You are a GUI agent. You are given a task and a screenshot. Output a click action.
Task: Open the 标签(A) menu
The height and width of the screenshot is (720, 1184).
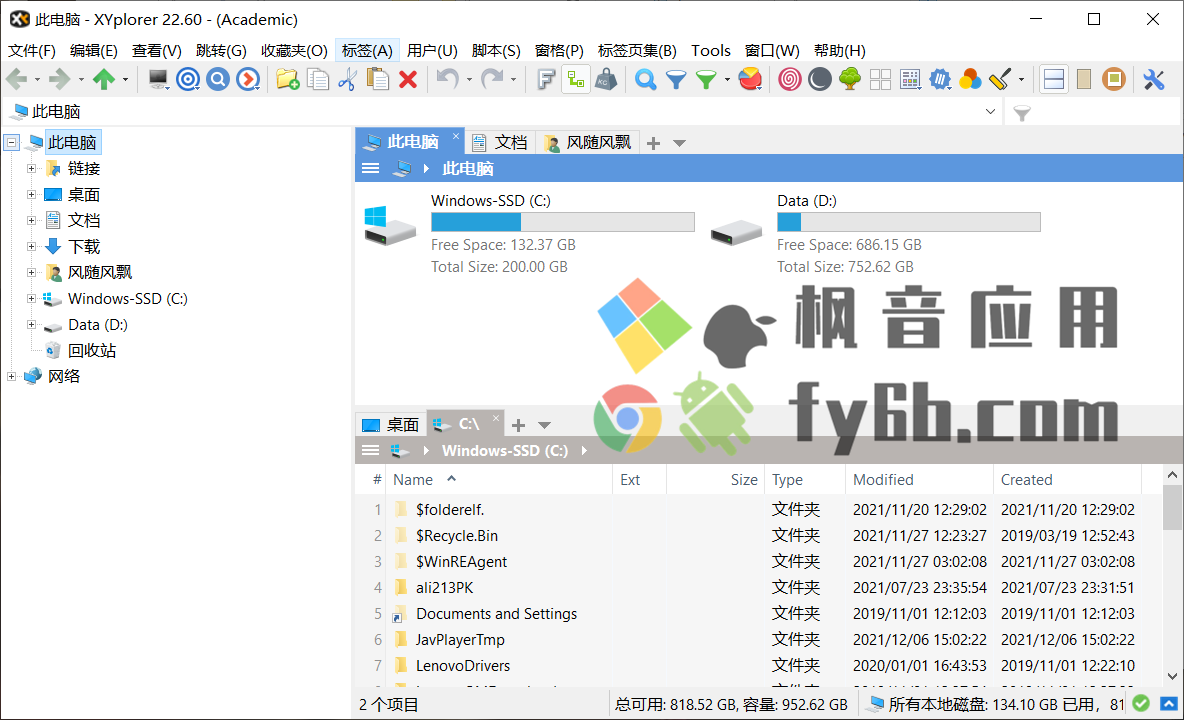click(367, 51)
